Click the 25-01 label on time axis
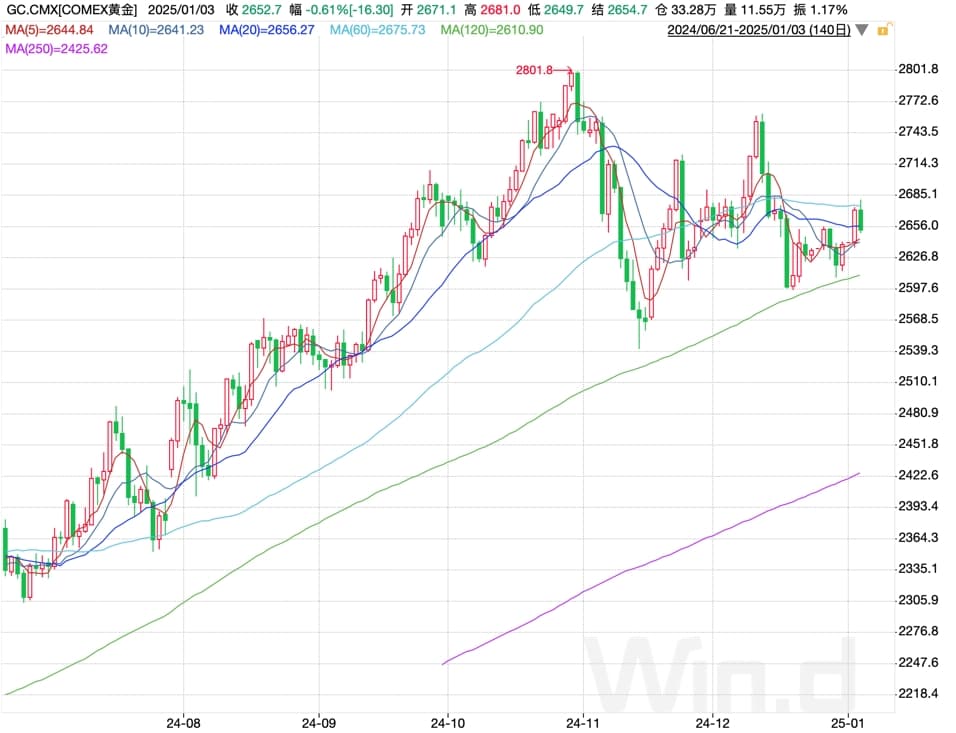The width and height of the screenshot is (956, 733). click(x=848, y=721)
